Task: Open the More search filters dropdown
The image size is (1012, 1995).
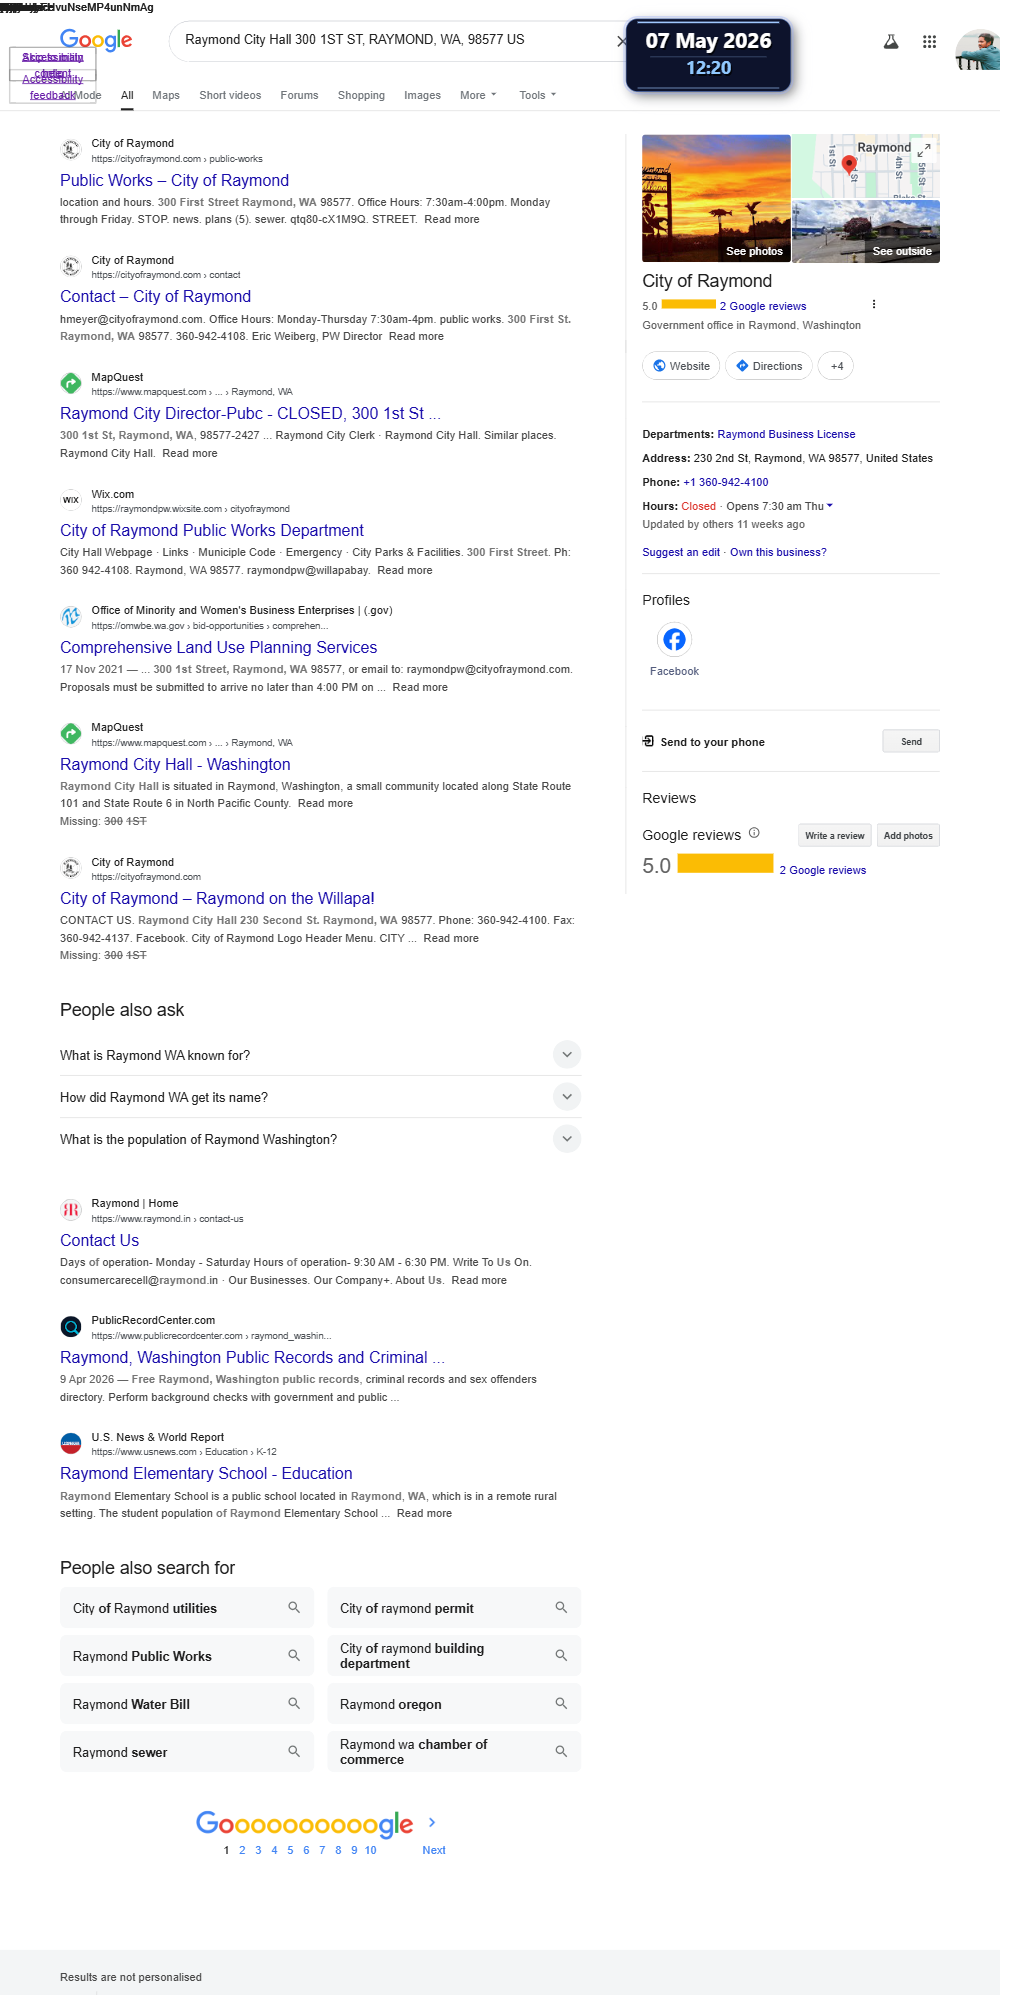Action: (x=478, y=95)
